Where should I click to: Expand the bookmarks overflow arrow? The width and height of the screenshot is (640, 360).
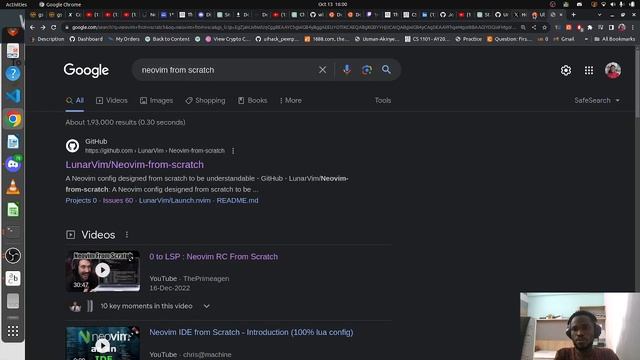pos(586,39)
